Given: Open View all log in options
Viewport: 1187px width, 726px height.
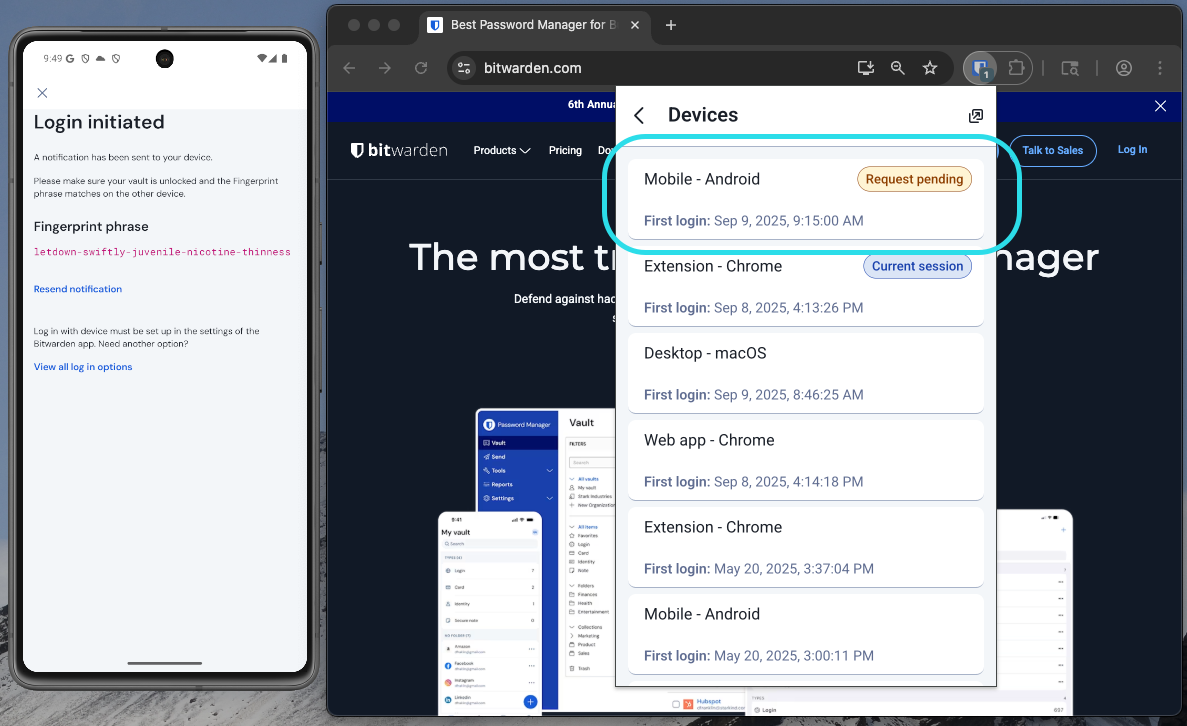Looking at the screenshot, I should (x=82, y=367).
